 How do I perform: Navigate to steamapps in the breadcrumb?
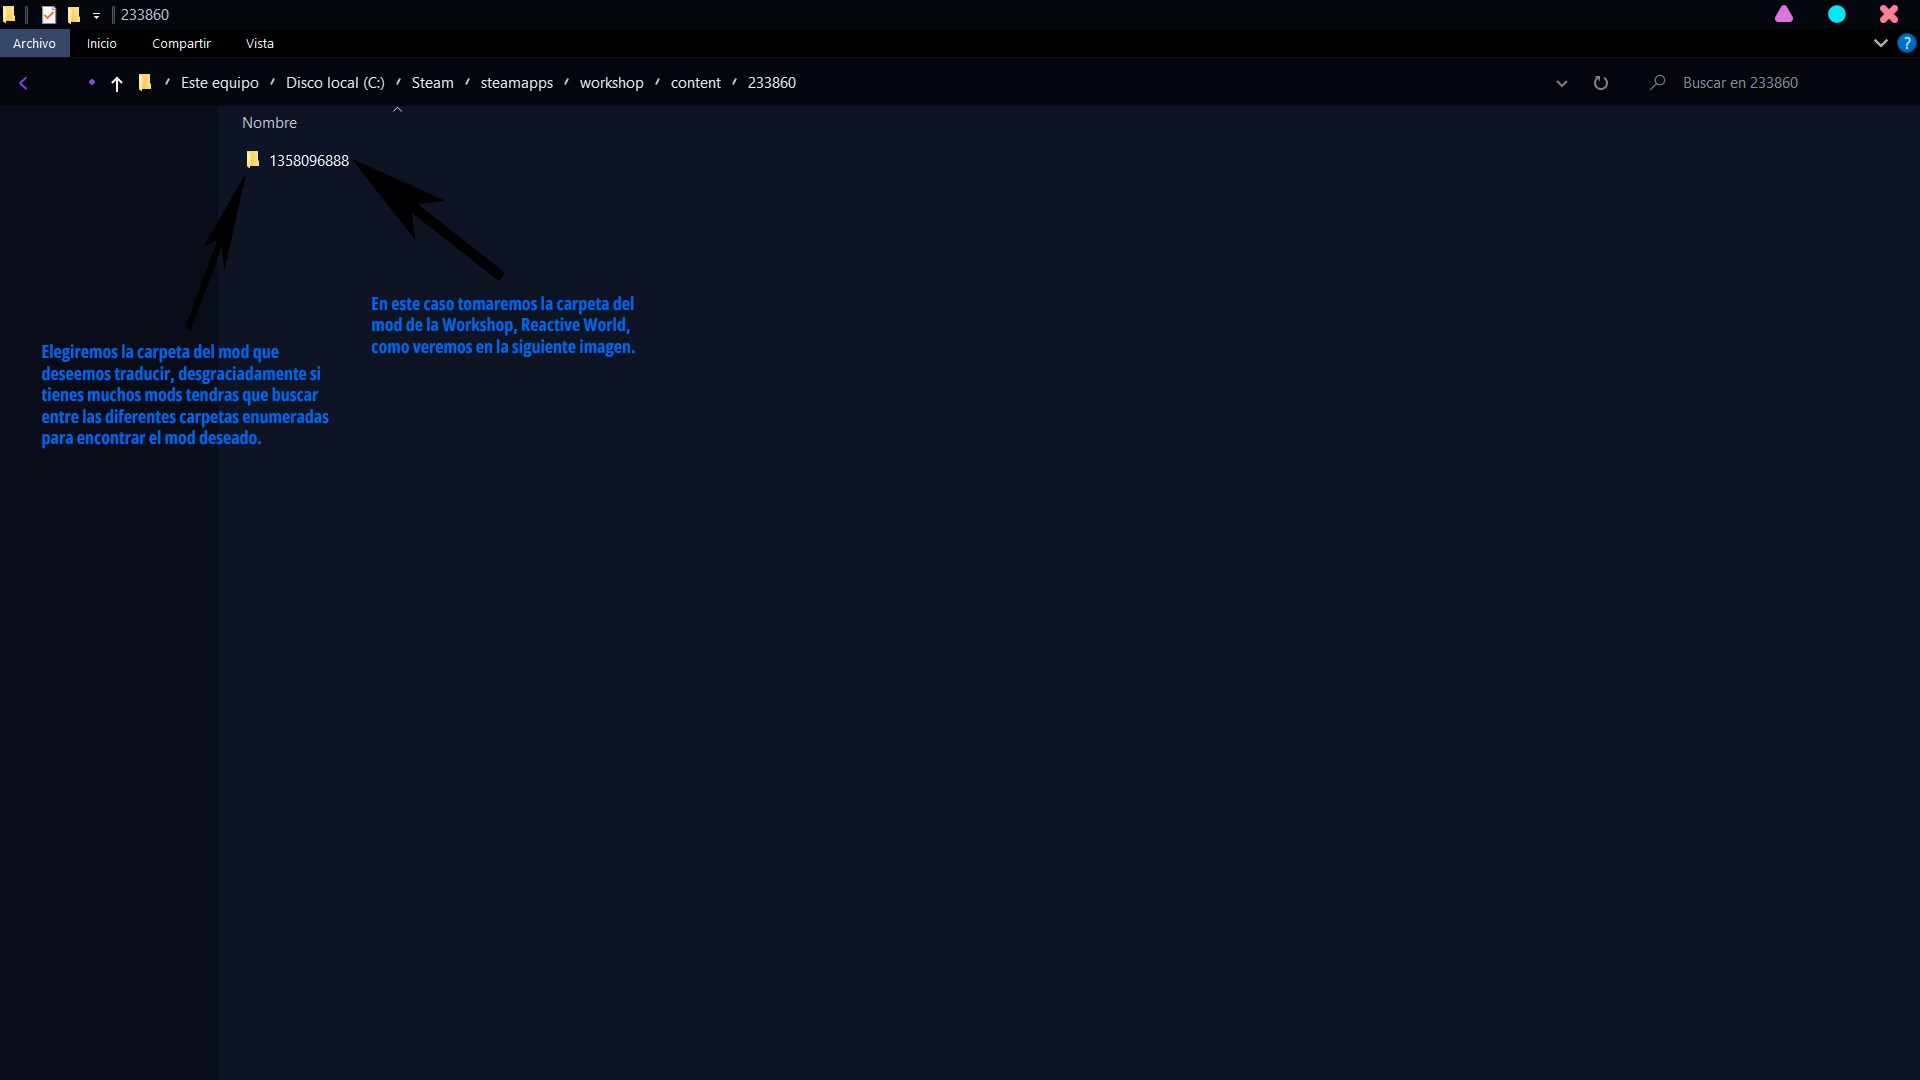[516, 83]
